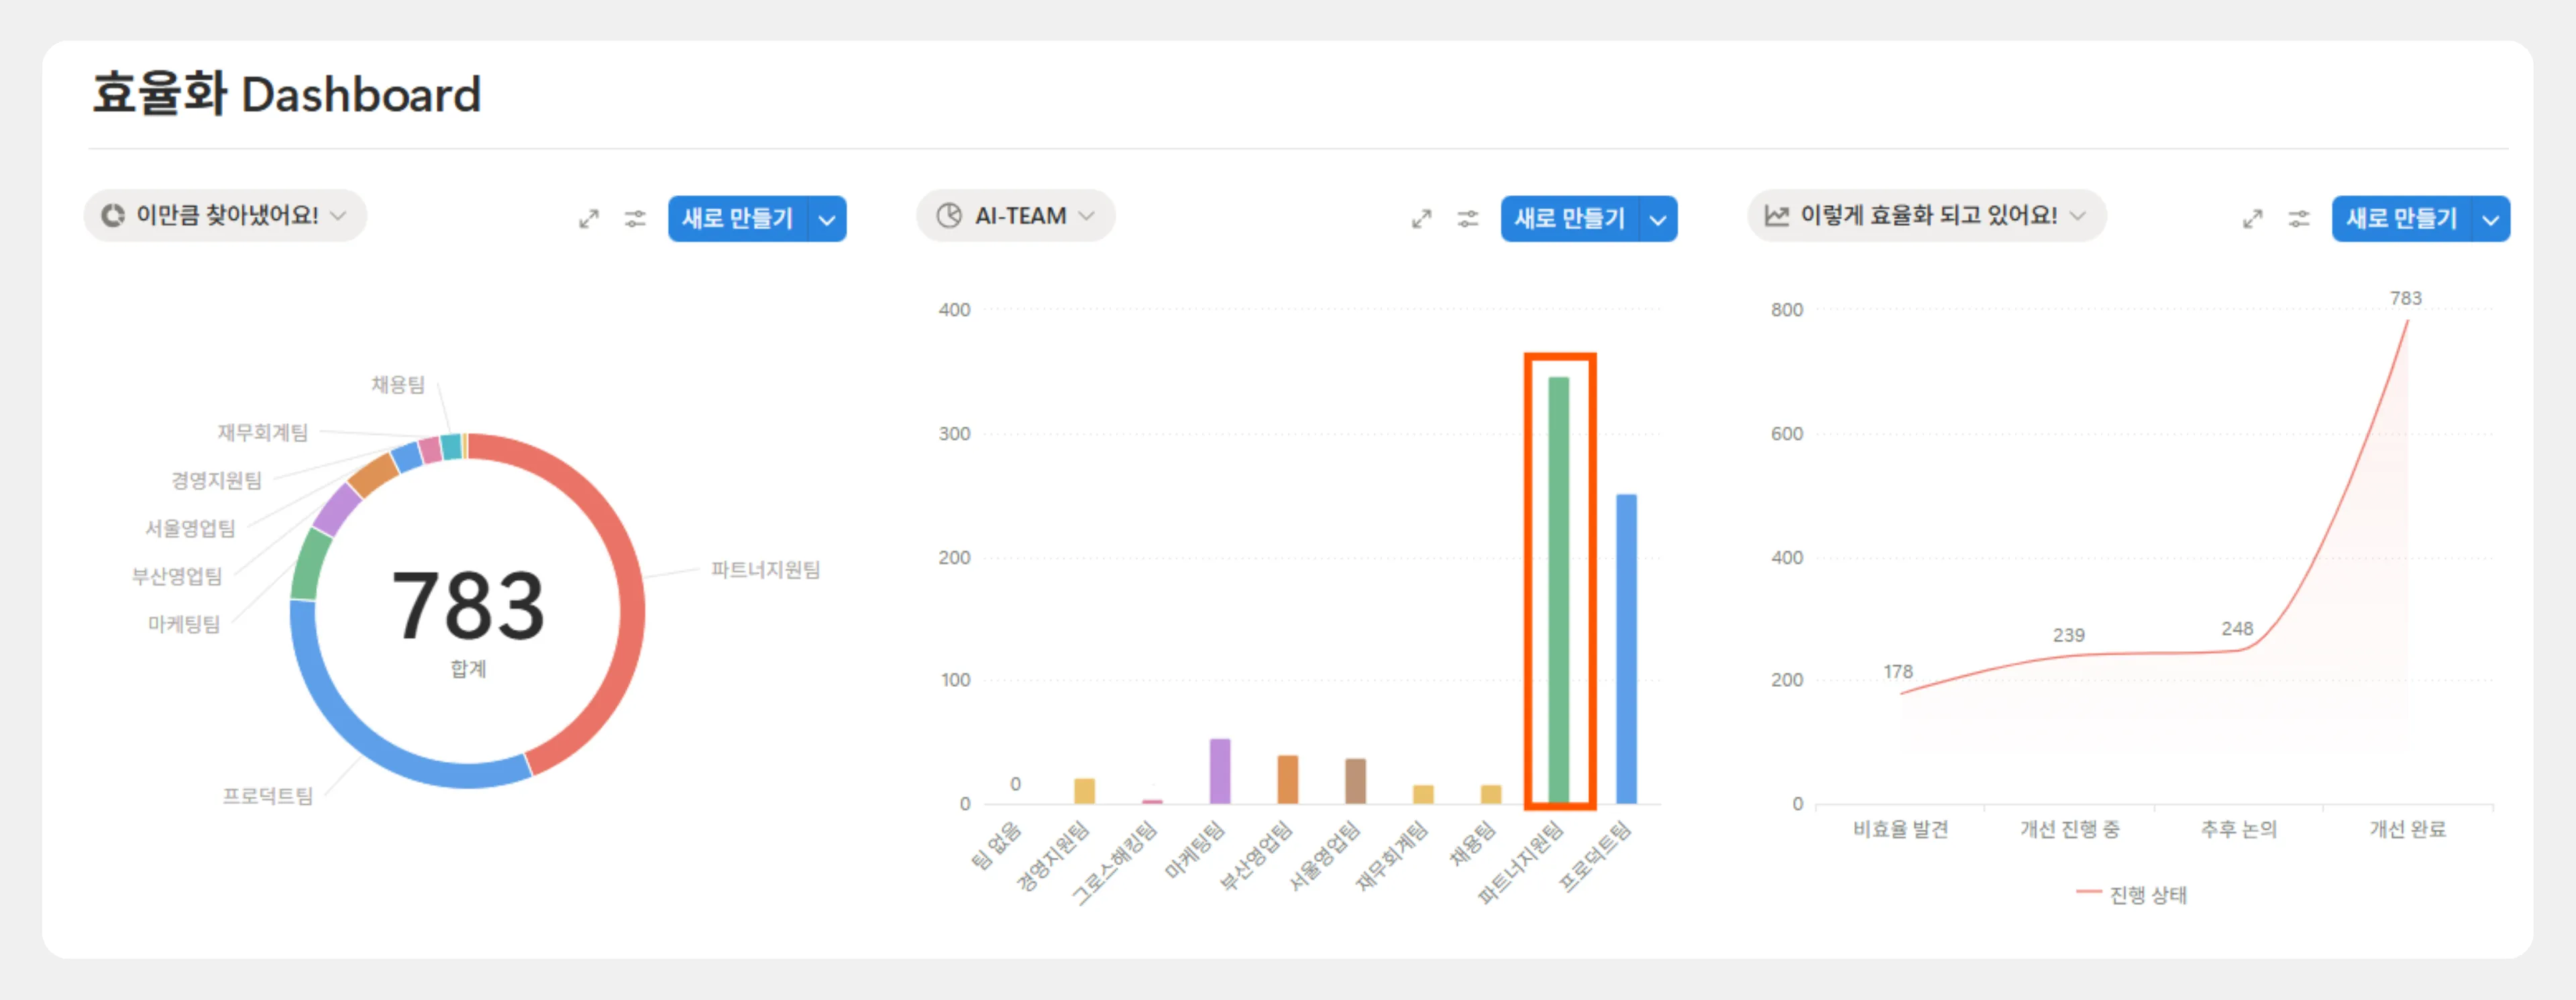This screenshot has height=1000, width=2576.
Task: Expand the line chart to fullscreen
Action: [x=2252, y=218]
